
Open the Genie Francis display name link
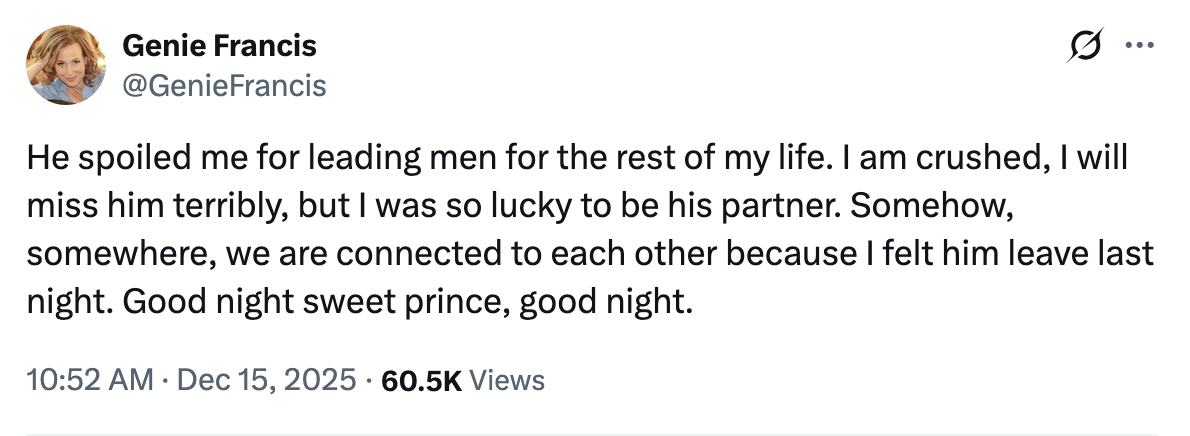(219, 46)
